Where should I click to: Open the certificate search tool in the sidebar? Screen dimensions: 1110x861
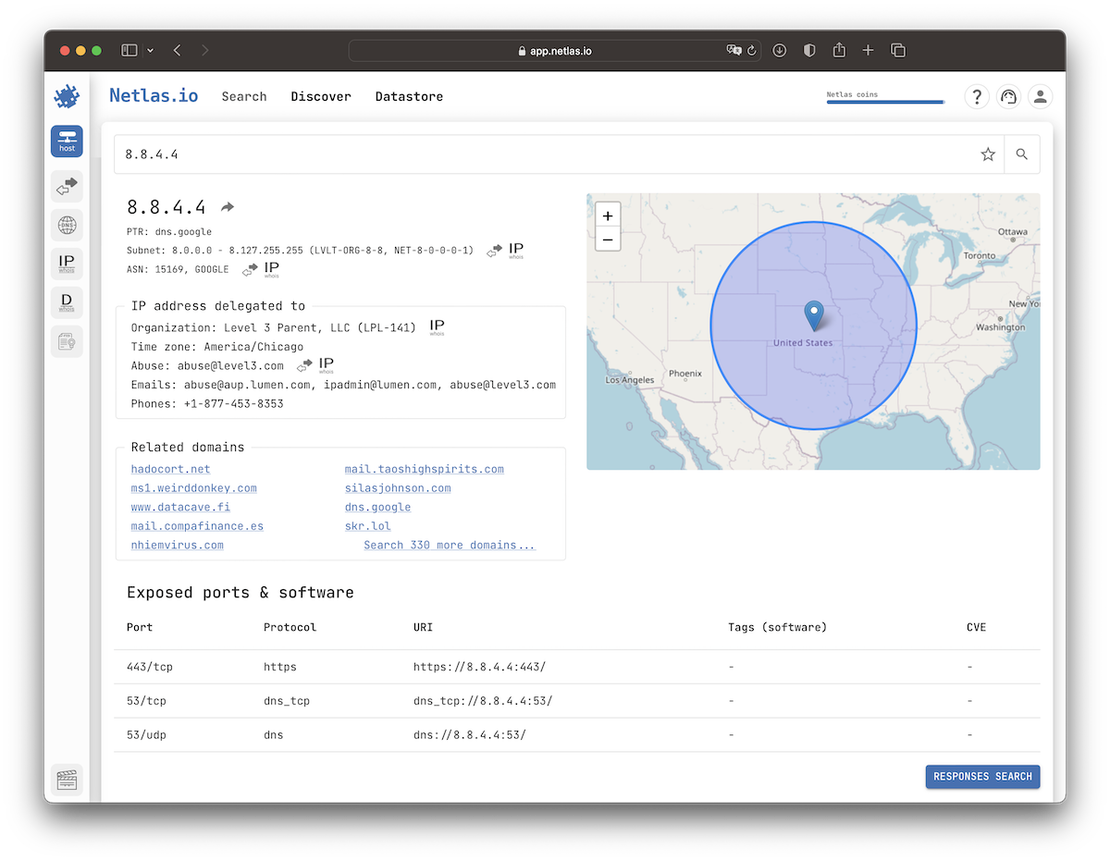66,341
